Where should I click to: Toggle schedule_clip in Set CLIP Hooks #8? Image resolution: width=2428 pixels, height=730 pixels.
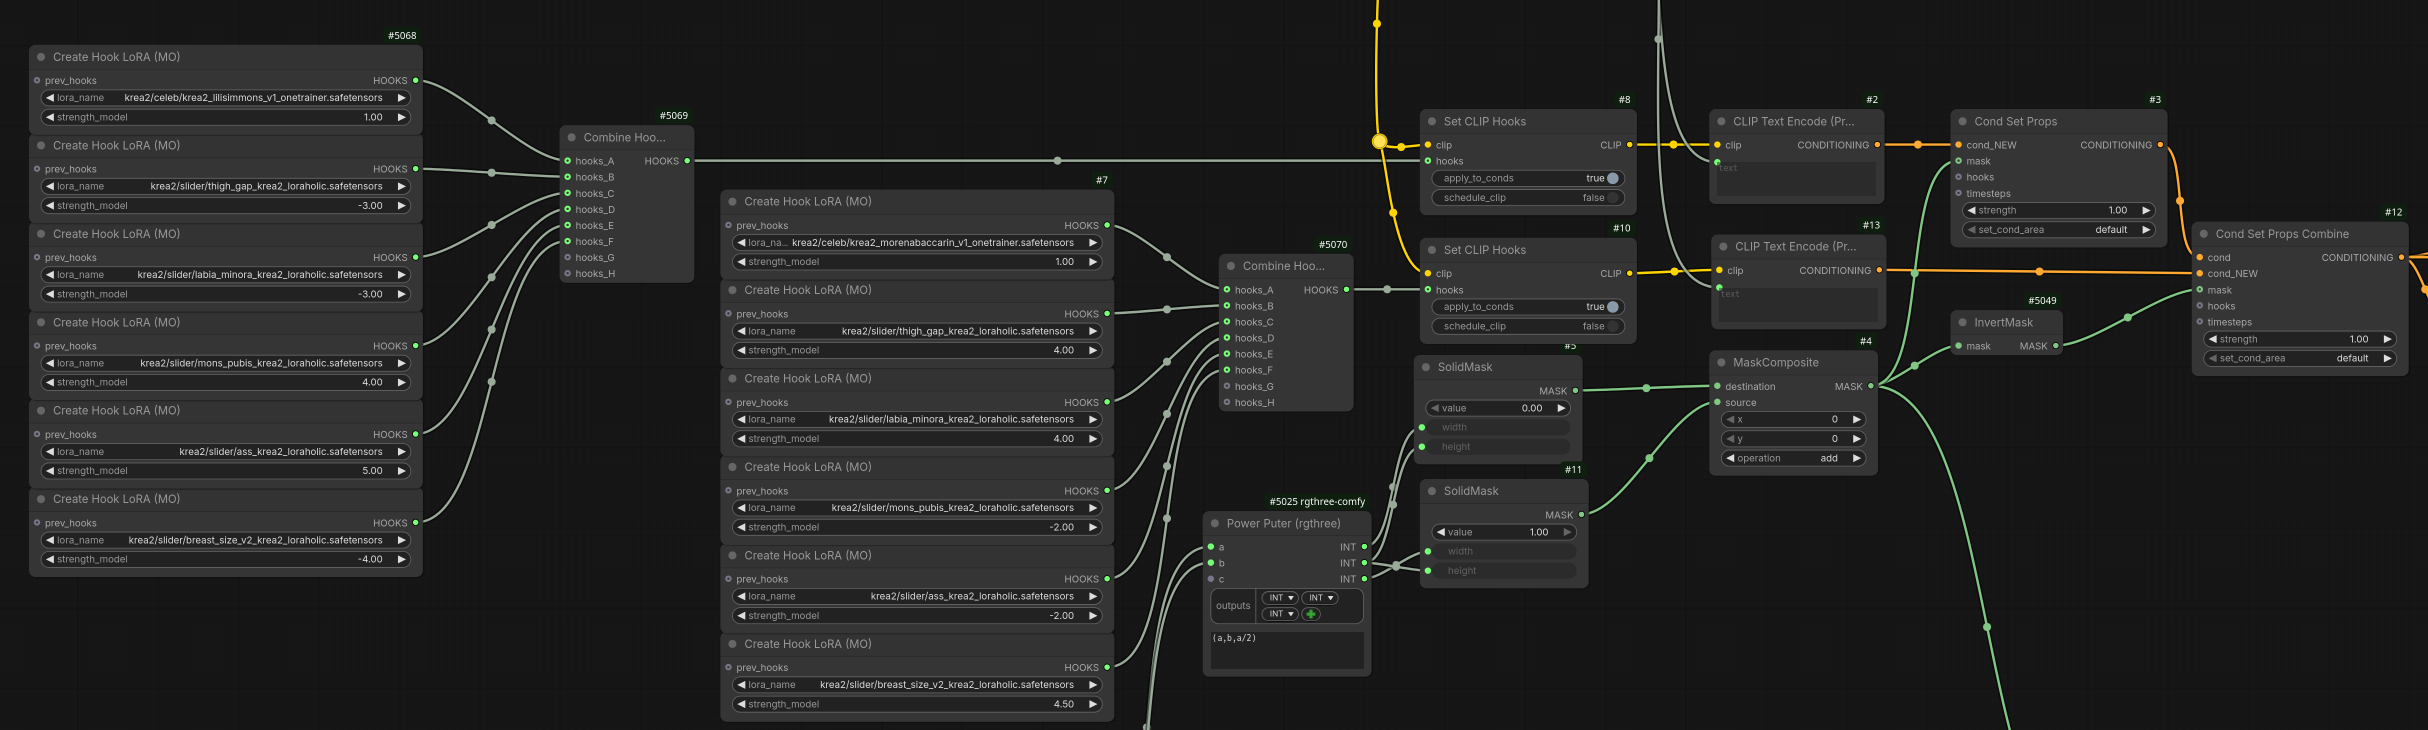tap(1527, 198)
